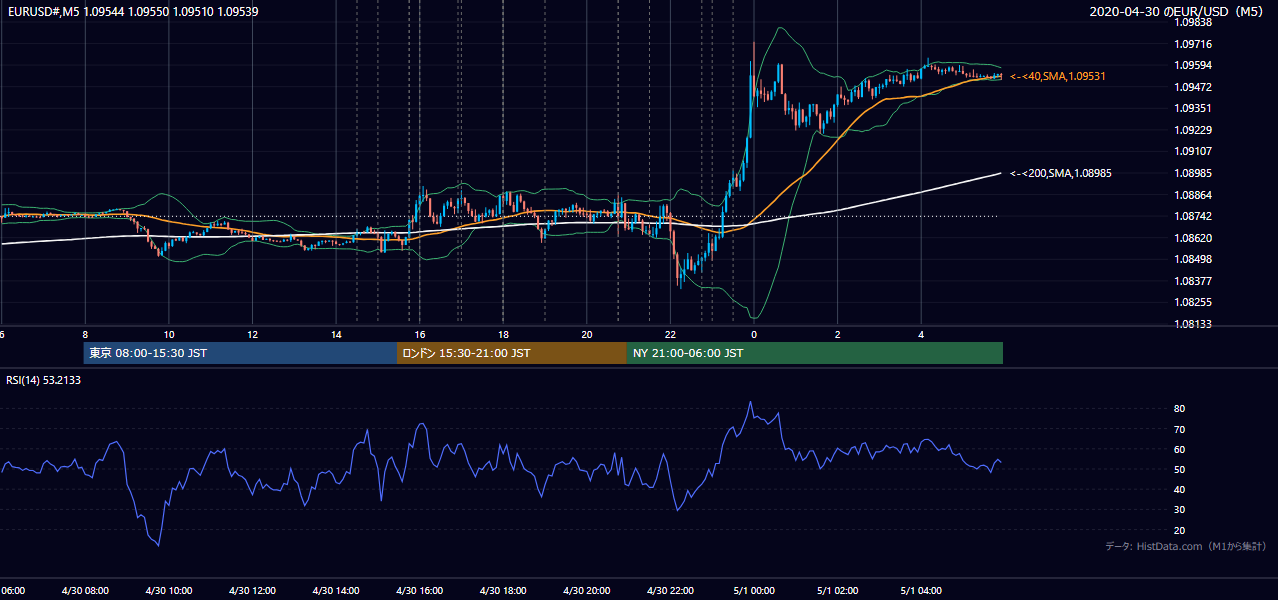Click price scale value 1.09472
The image size is (1278, 600).
point(1192,87)
